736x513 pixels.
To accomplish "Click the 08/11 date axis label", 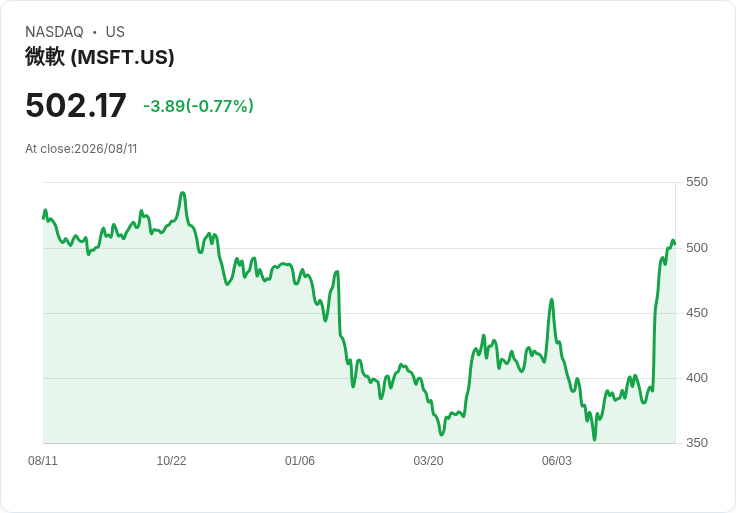I will [43, 460].
